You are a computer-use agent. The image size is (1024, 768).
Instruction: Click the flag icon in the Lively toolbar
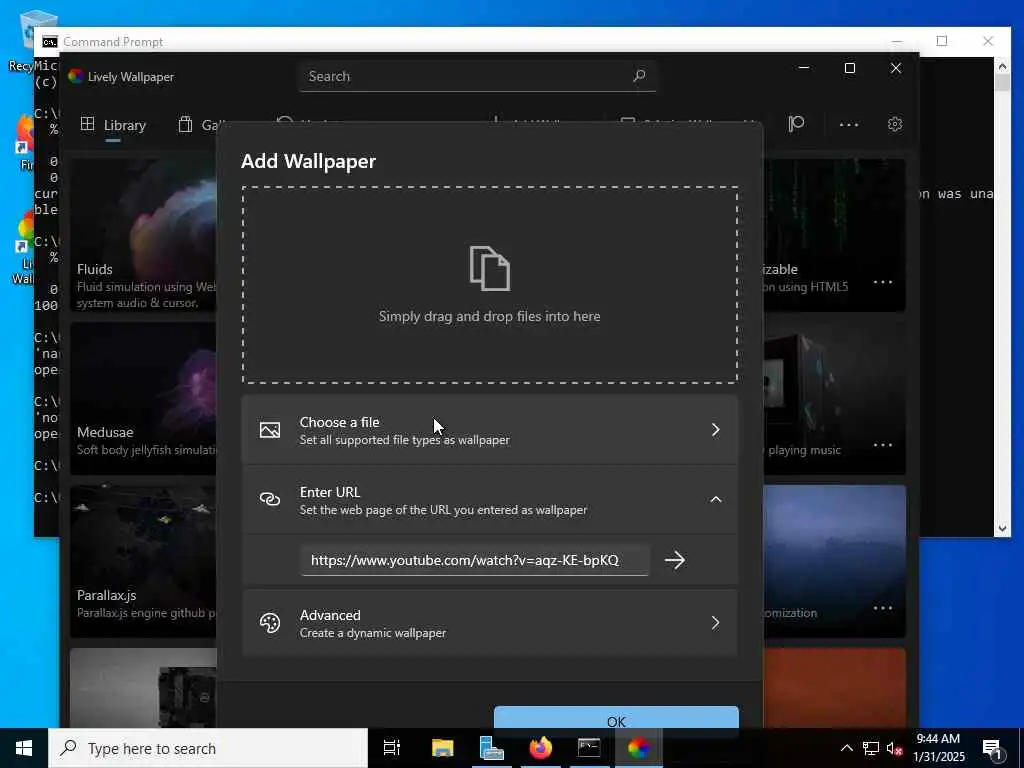tap(796, 124)
